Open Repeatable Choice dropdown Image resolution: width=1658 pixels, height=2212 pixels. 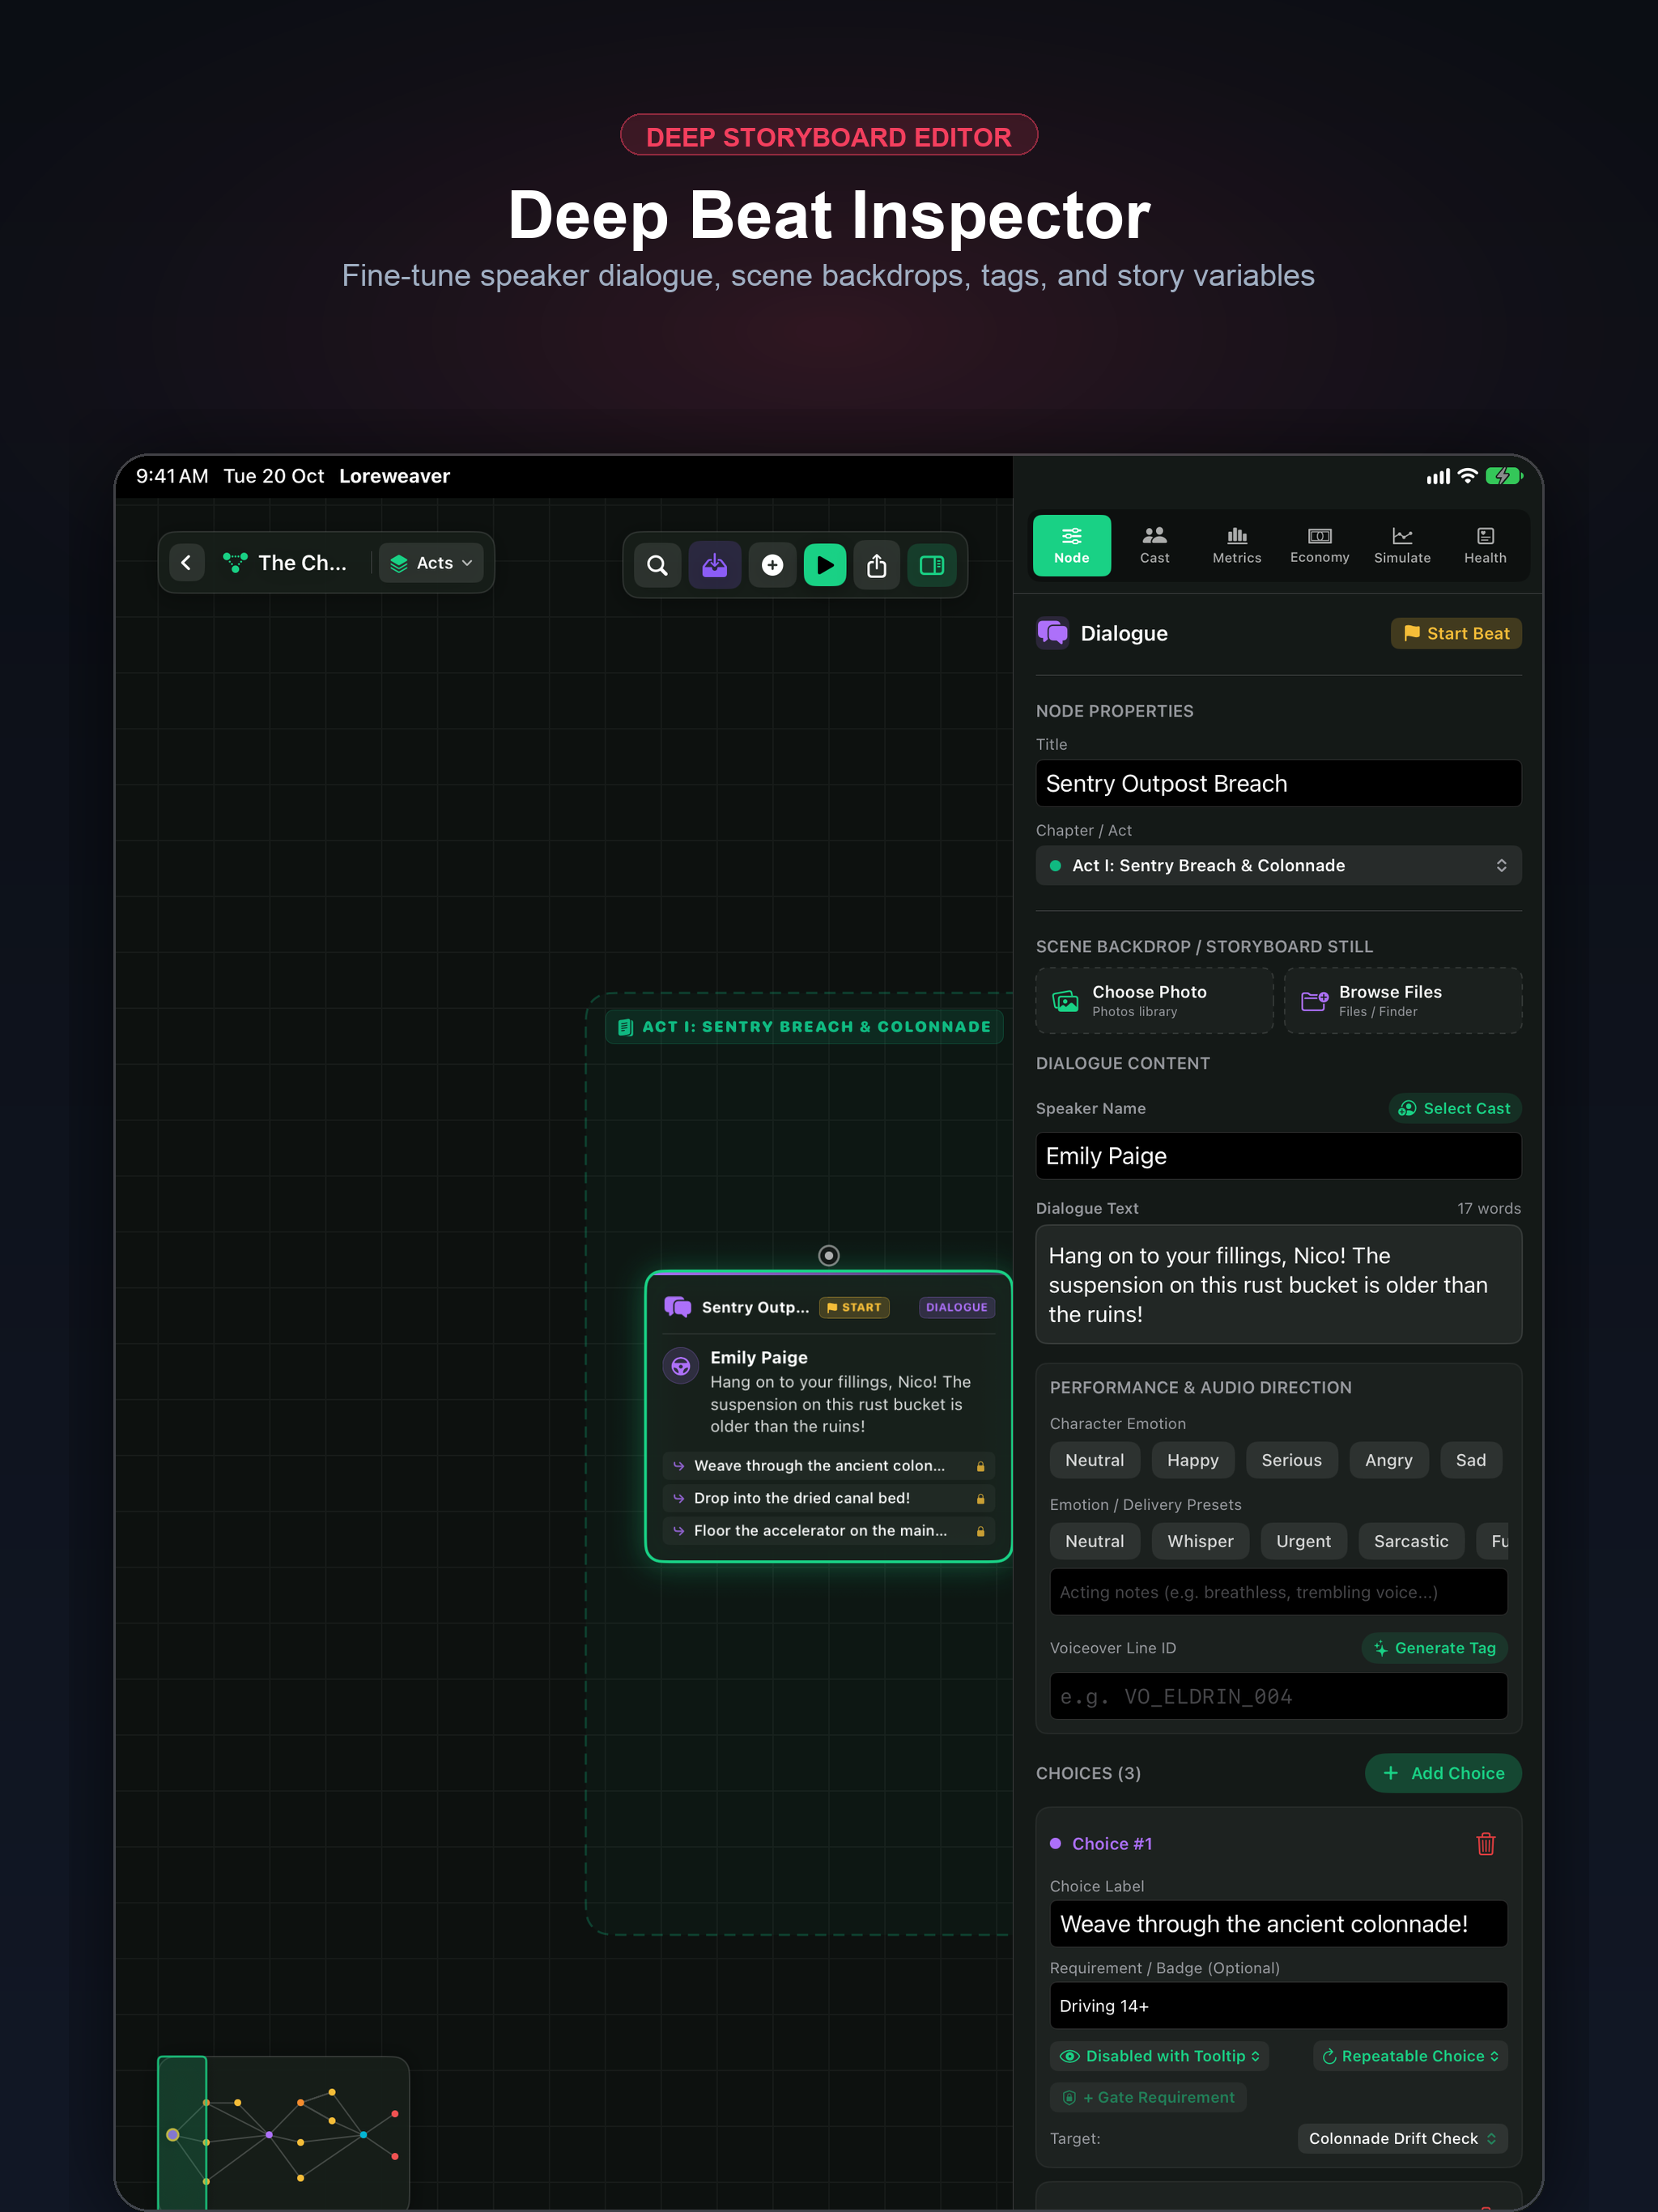point(1410,2056)
